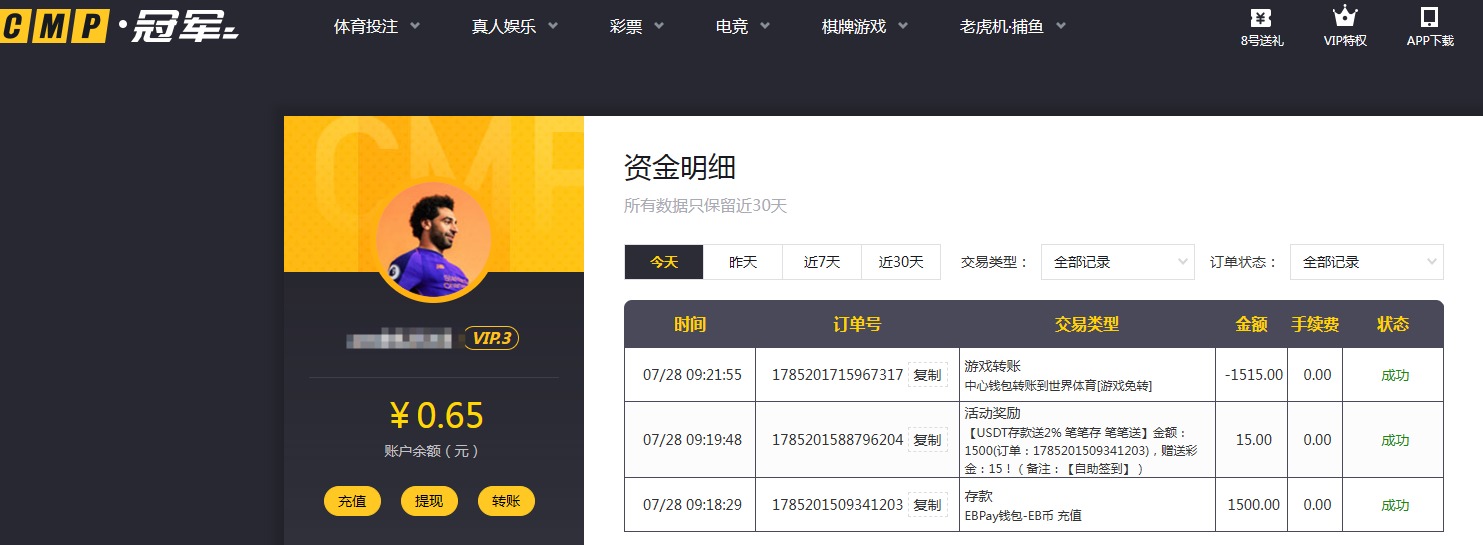The height and width of the screenshot is (545, 1483).
Task: Click the 15.00 amount cell
Action: [1254, 440]
